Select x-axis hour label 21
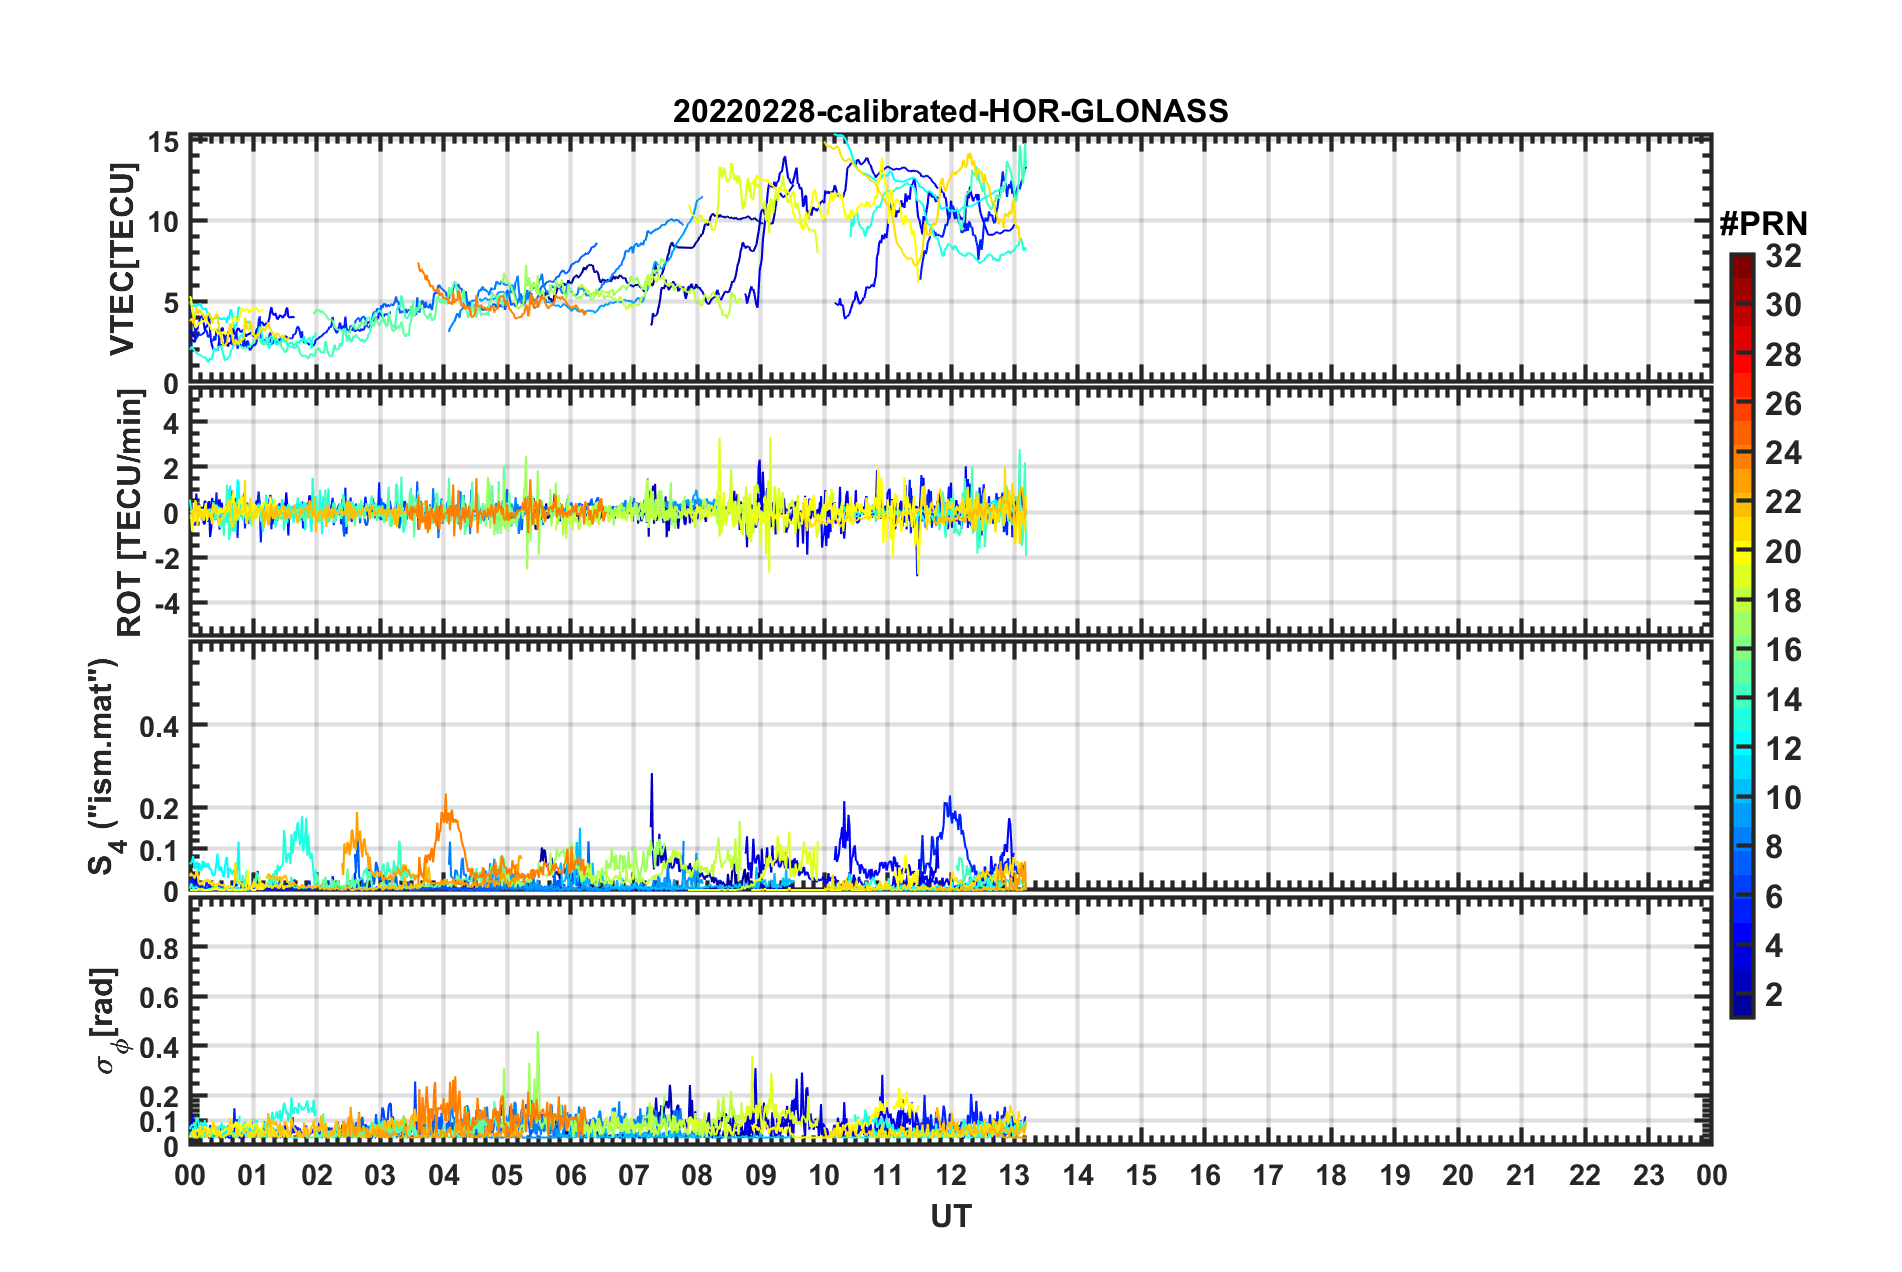The height and width of the screenshot is (1272, 1902). pos(1522,1175)
